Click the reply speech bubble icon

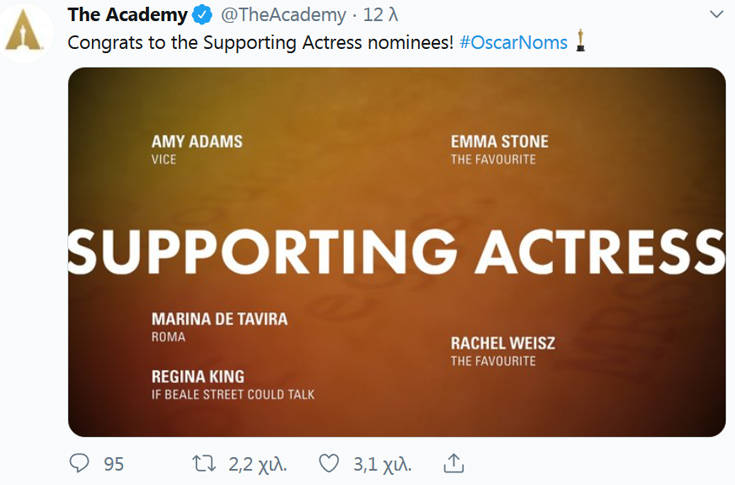point(79,463)
